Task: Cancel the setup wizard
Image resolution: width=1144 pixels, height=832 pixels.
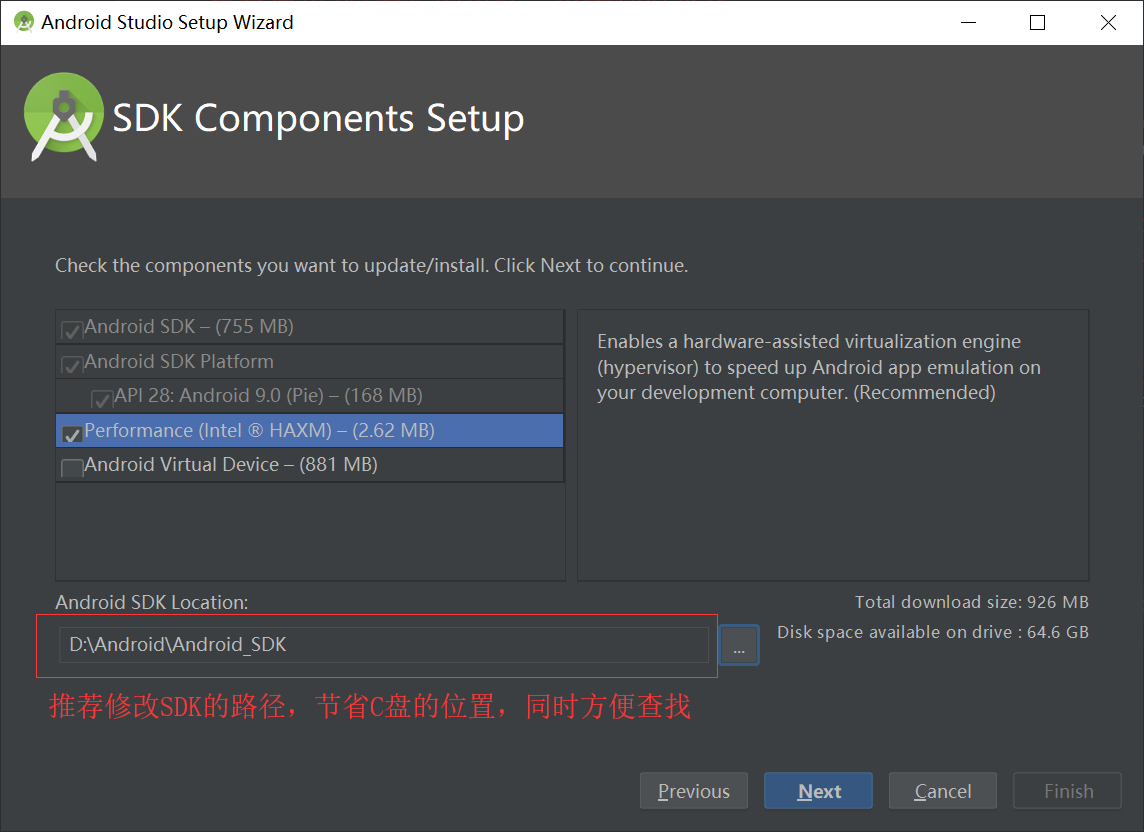Action: pyautogui.click(x=943, y=791)
